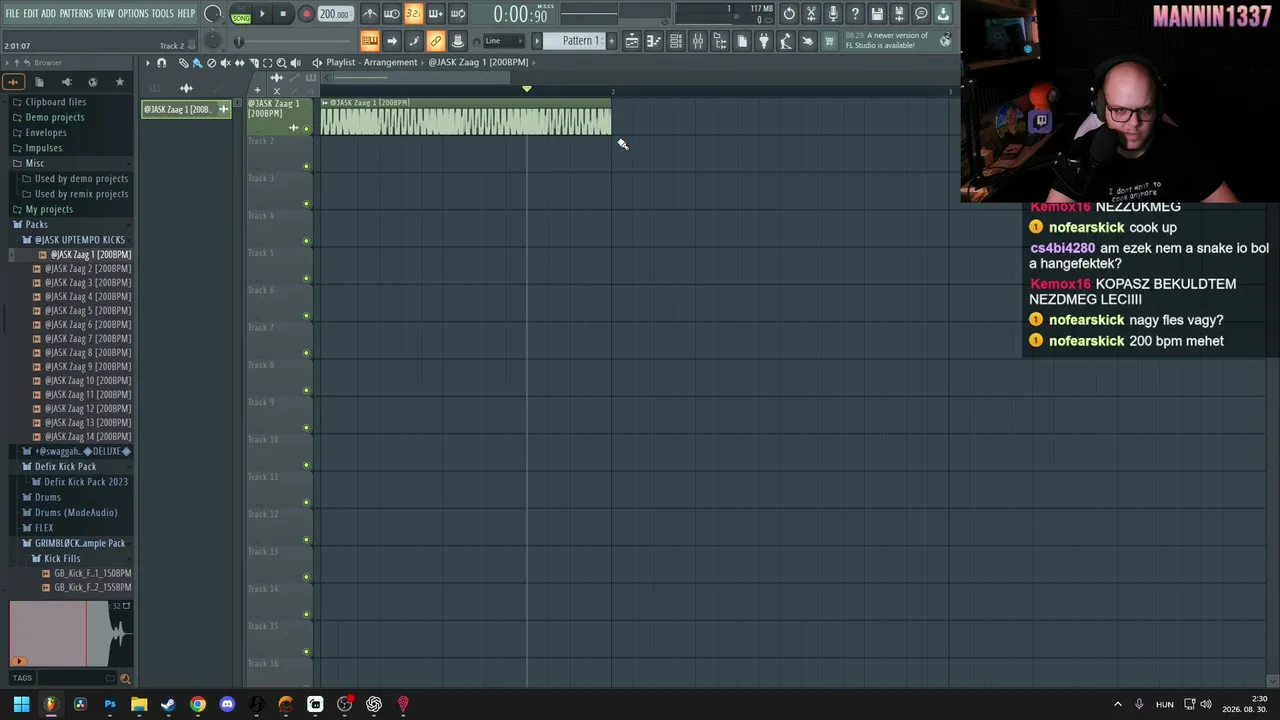Select @JASK Zaag 5 sample in Browser
1280x720 pixels.
(88, 311)
